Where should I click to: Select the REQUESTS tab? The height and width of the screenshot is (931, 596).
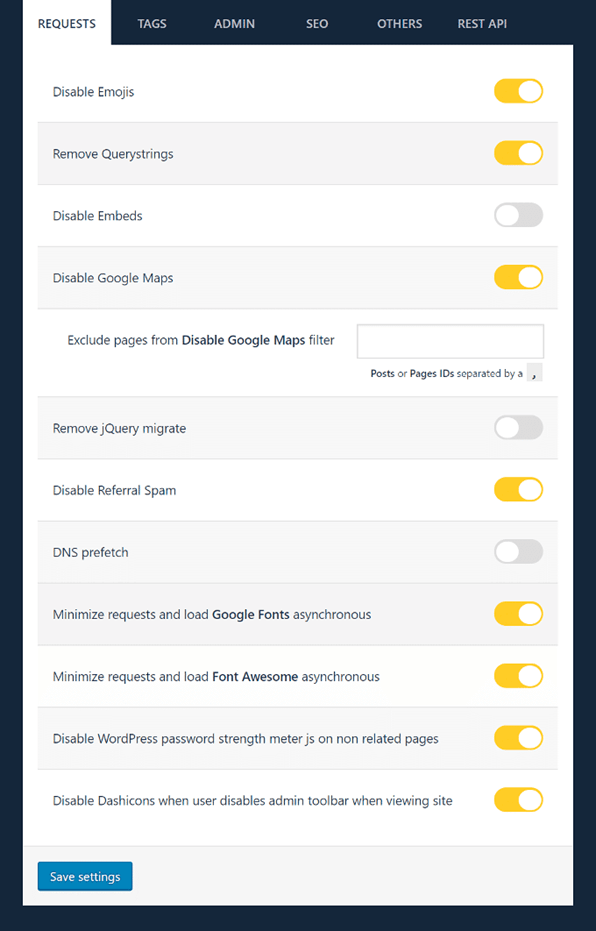[66, 24]
